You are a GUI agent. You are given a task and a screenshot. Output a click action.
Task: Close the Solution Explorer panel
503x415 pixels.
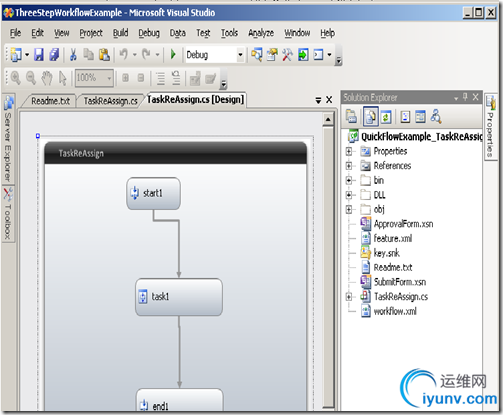click(x=476, y=97)
